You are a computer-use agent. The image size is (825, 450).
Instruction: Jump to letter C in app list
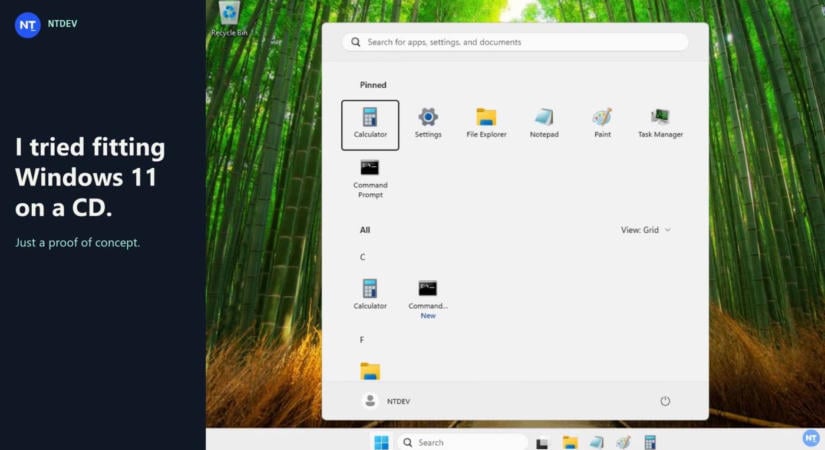[362, 257]
